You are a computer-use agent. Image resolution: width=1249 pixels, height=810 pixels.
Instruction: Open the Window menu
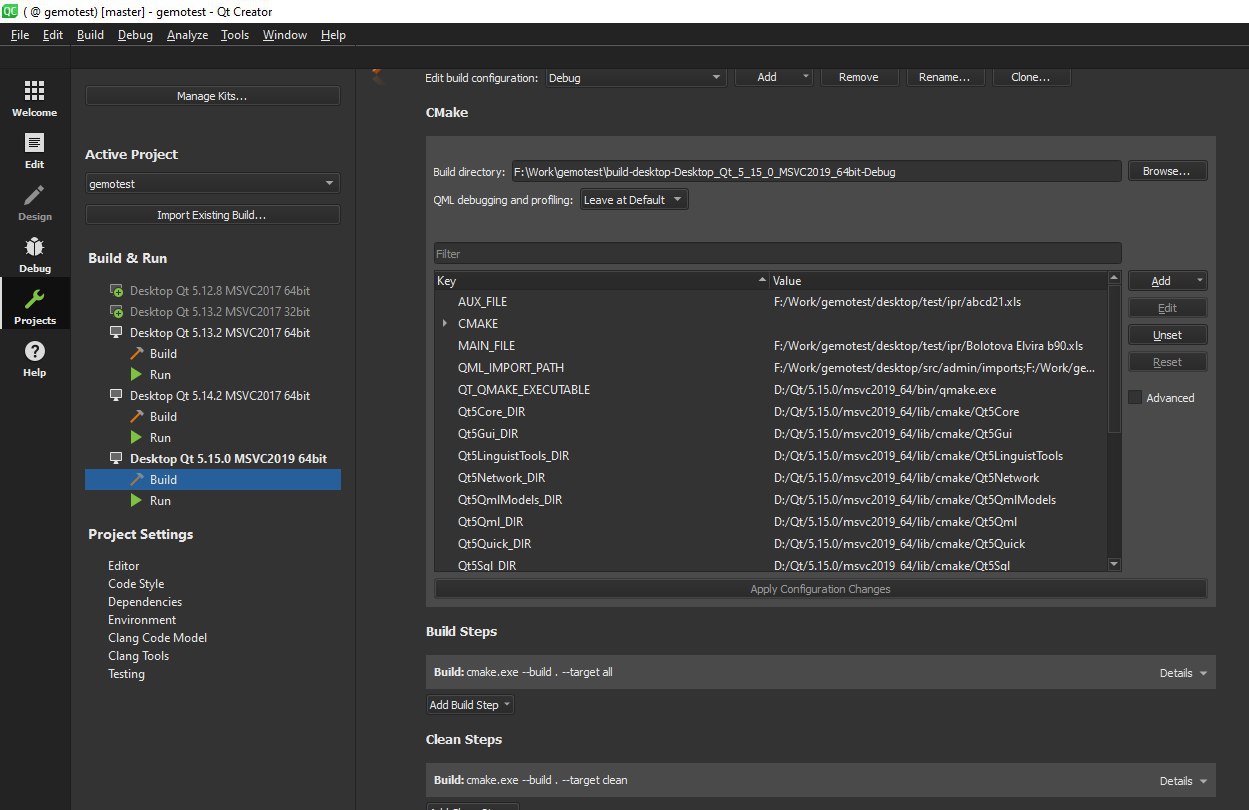(285, 35)
